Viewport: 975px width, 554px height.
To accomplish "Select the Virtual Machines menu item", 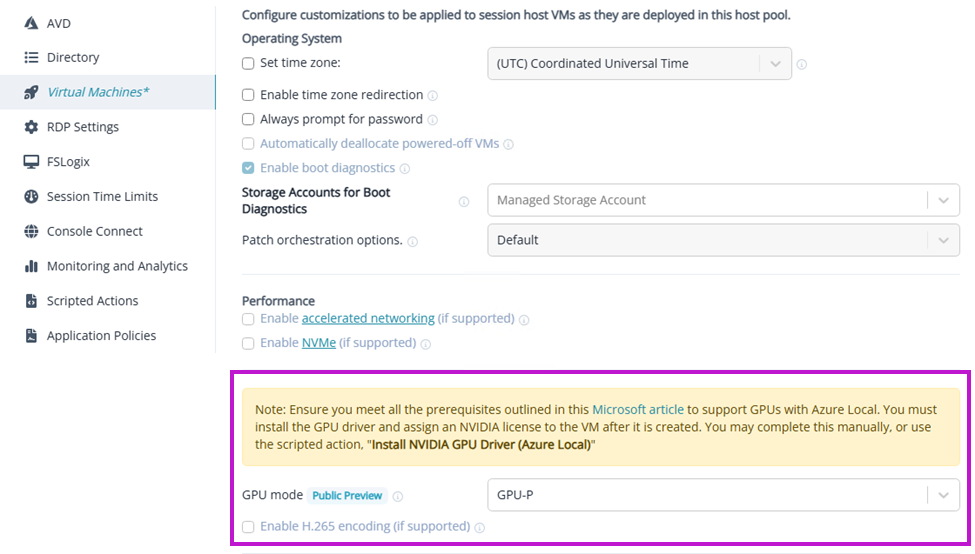I will 97,92.
